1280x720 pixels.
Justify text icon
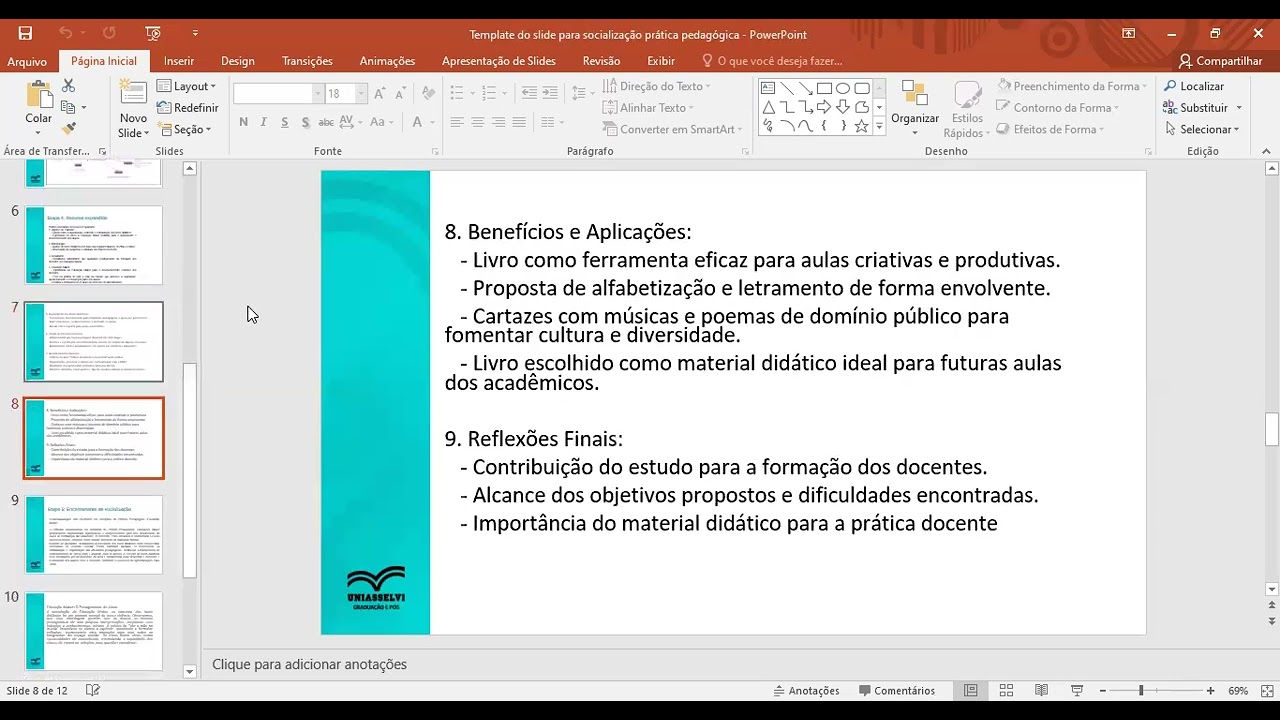(x=520, y=122)
